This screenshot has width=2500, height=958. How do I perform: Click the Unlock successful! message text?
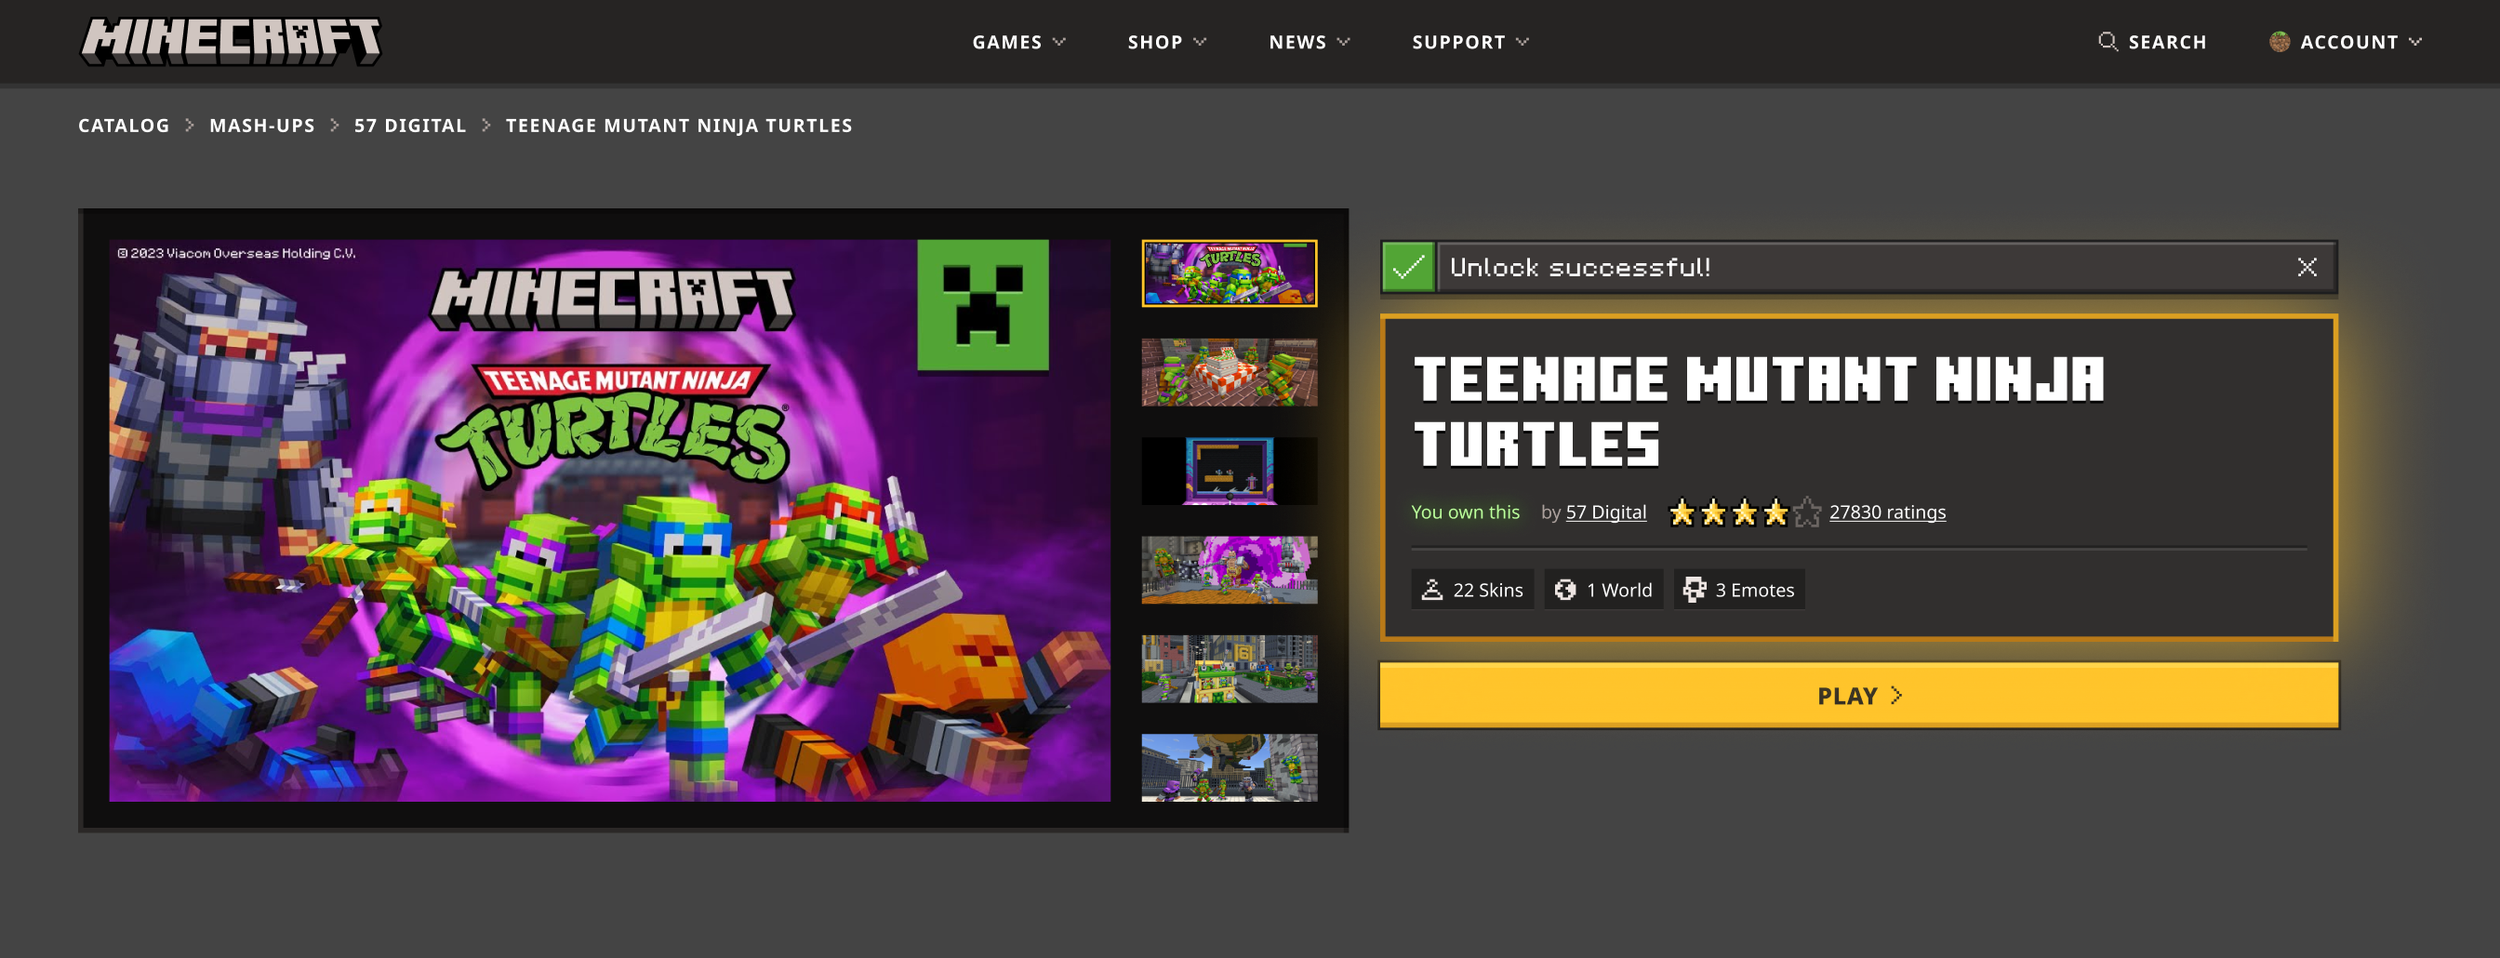point(1580,267)
